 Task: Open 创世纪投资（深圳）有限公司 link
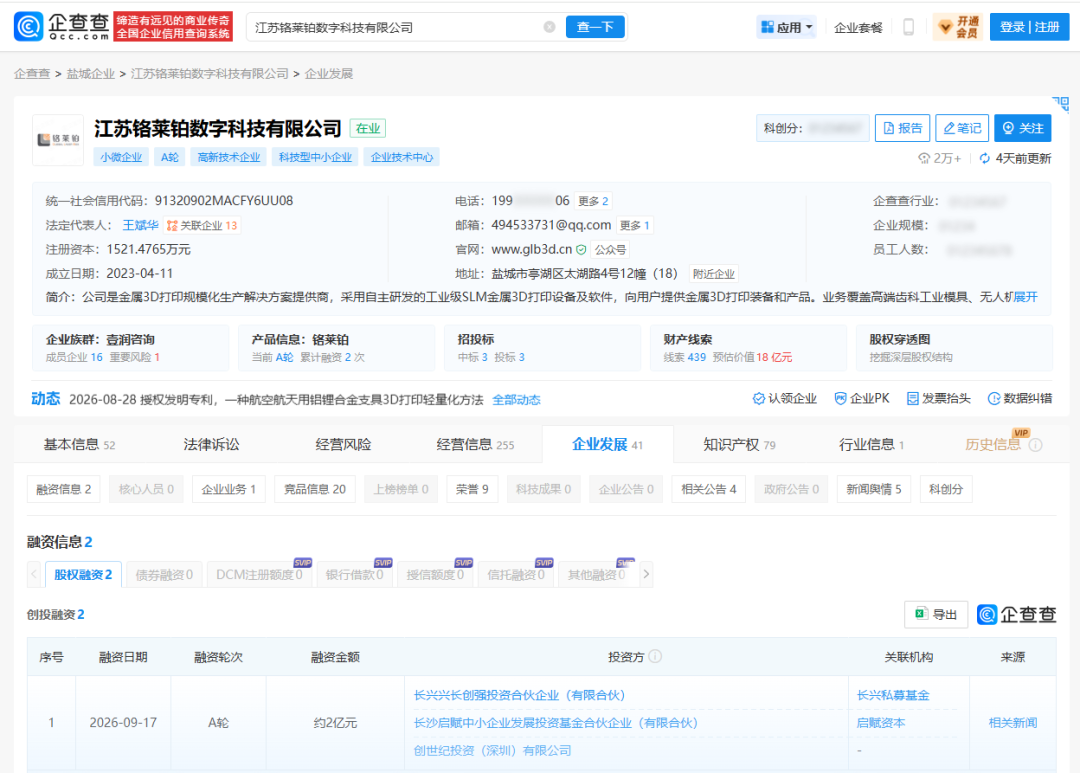(492, 750)
